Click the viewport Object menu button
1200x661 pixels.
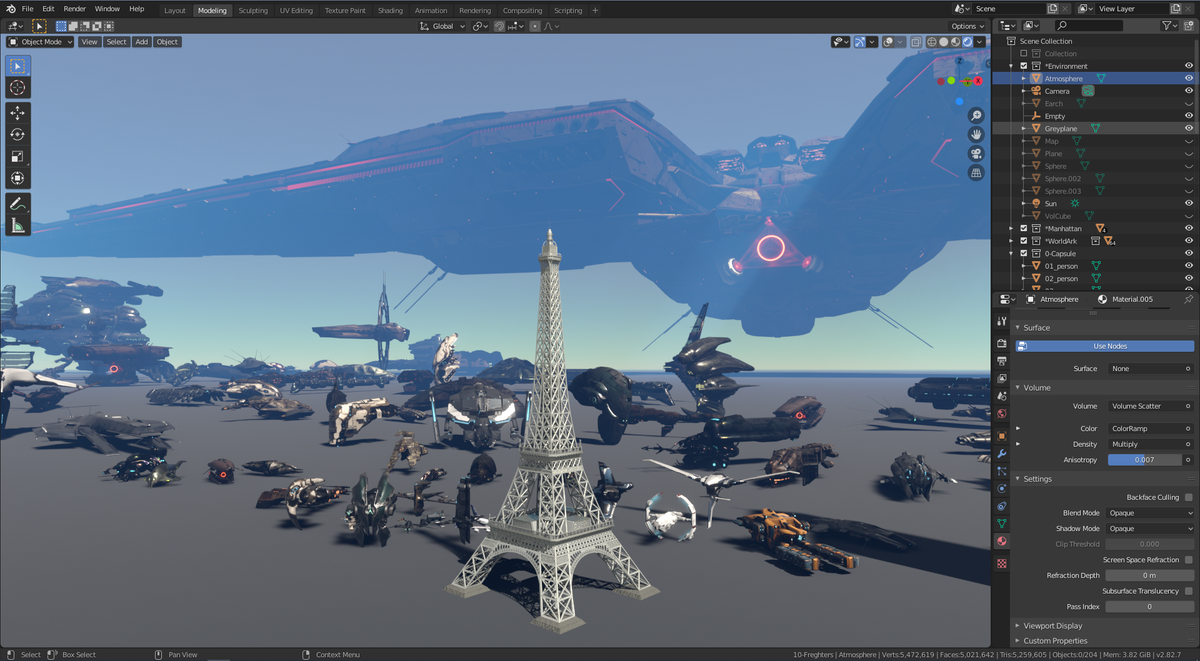167,42
